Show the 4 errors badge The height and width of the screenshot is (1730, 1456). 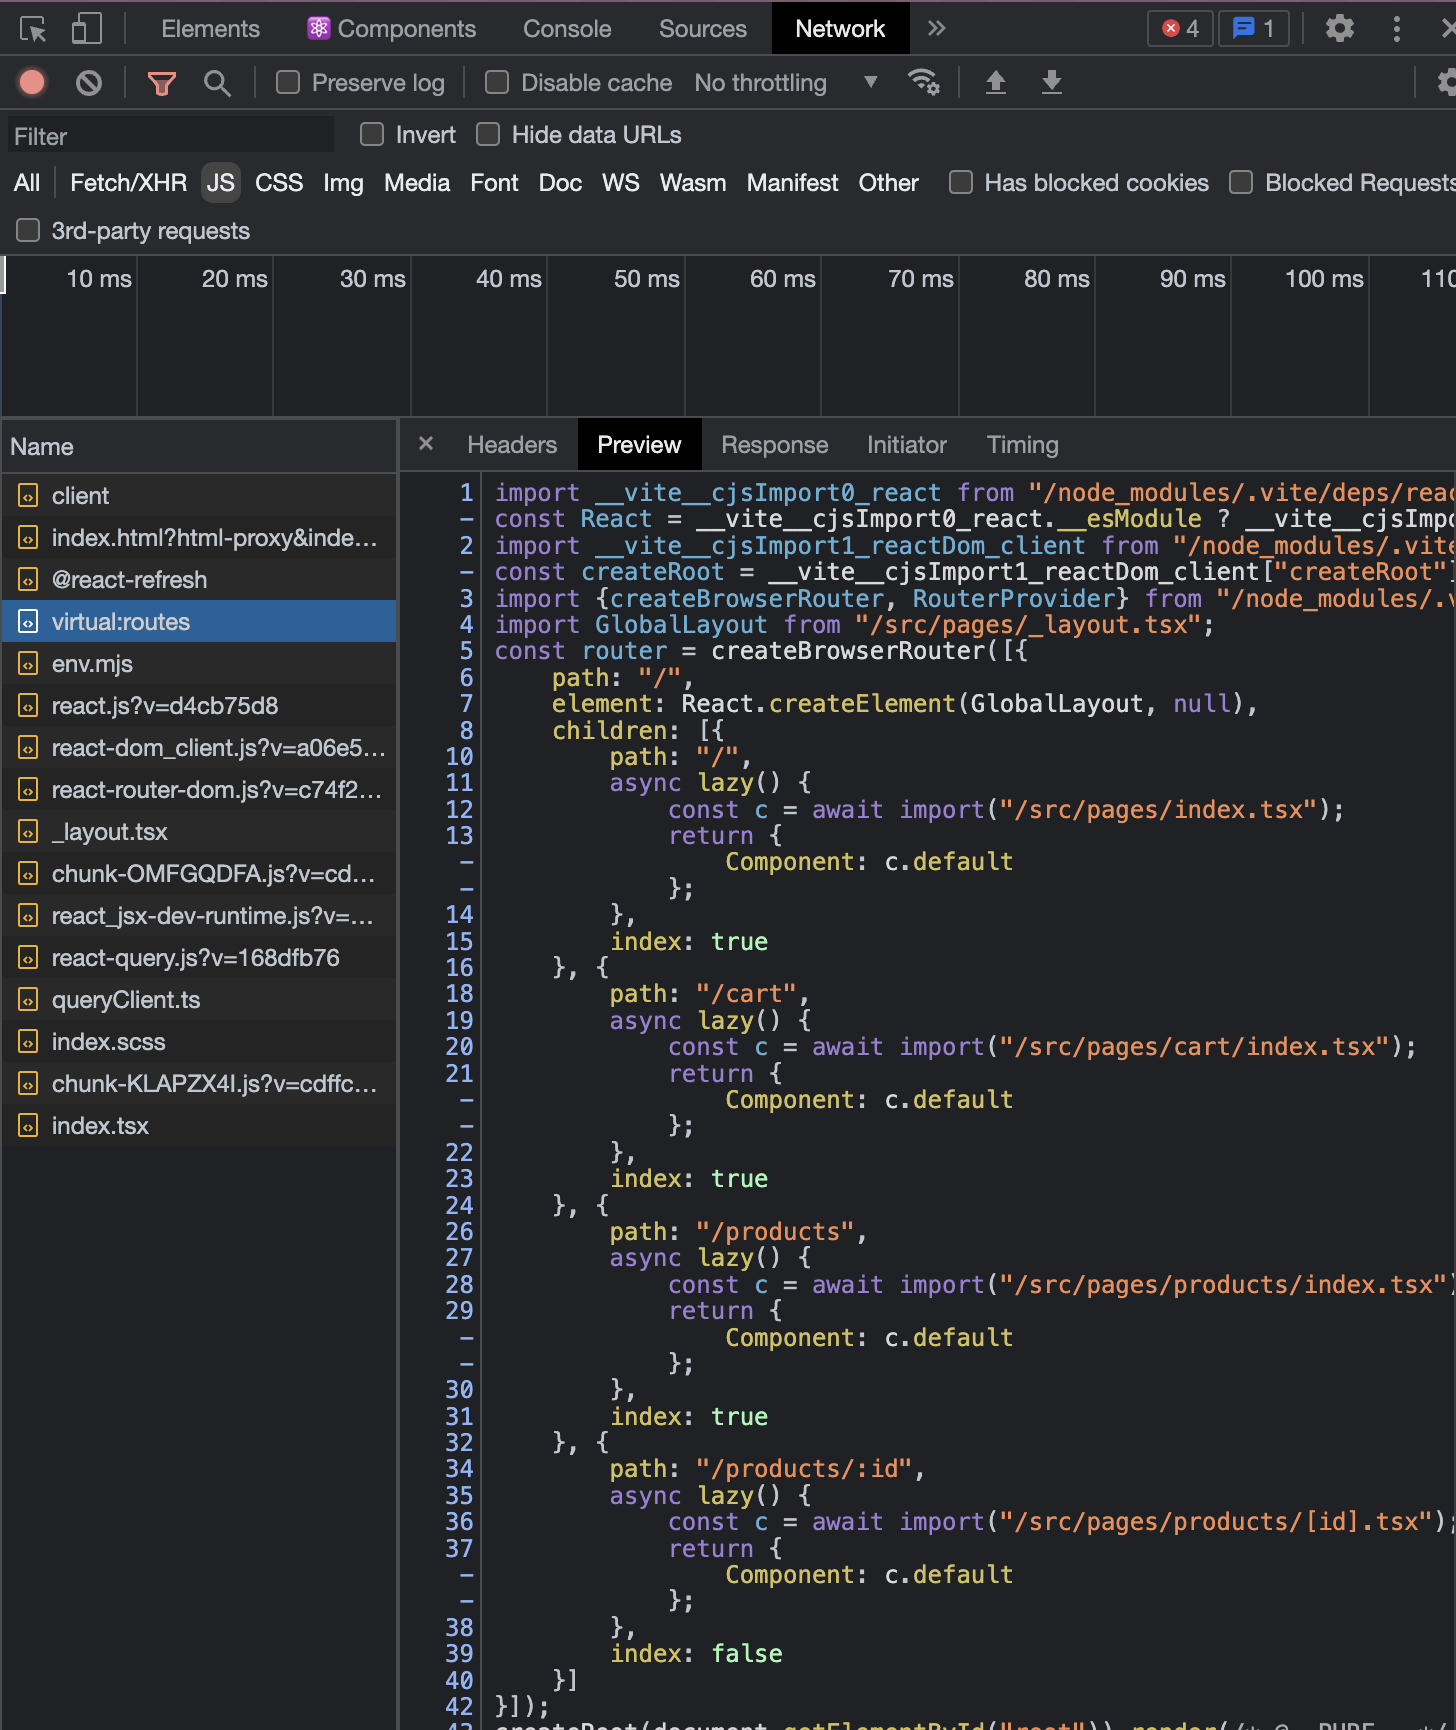[1180, 28]
